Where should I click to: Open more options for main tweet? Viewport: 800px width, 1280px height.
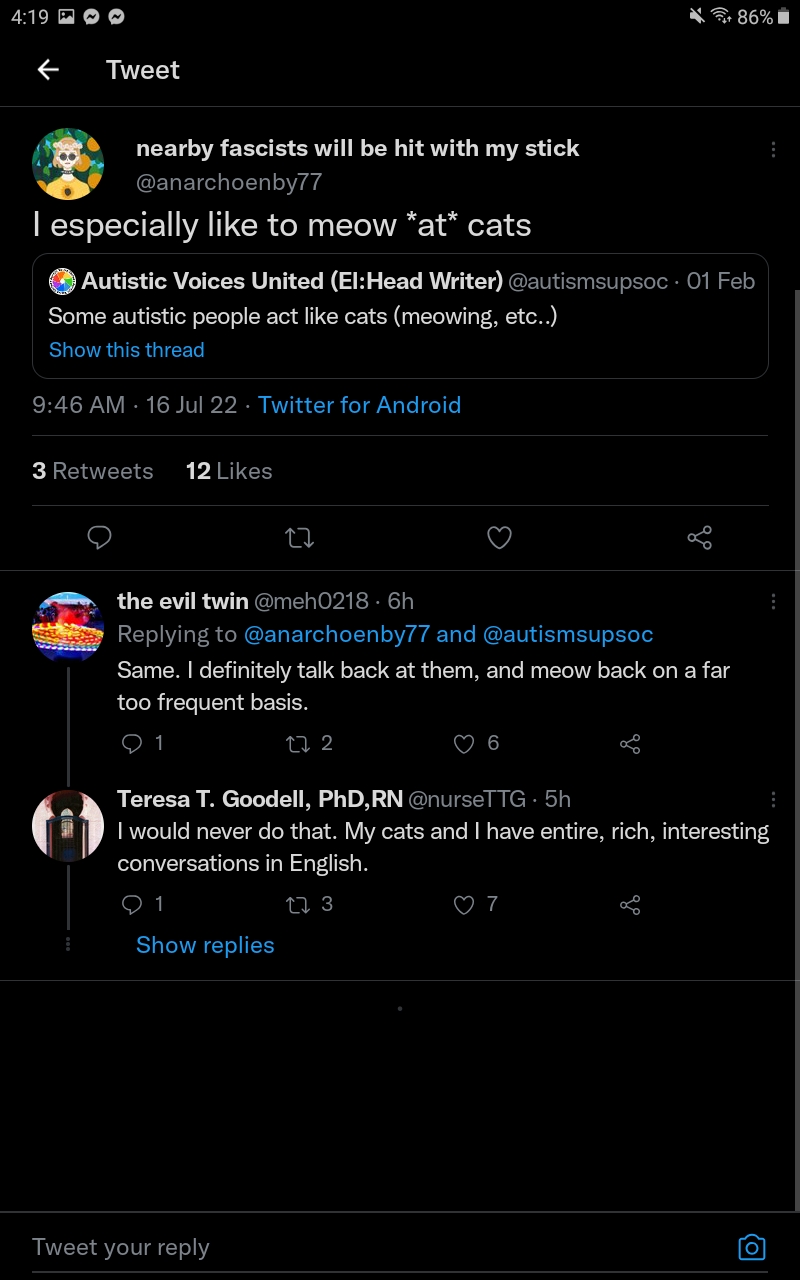[773, 149]
